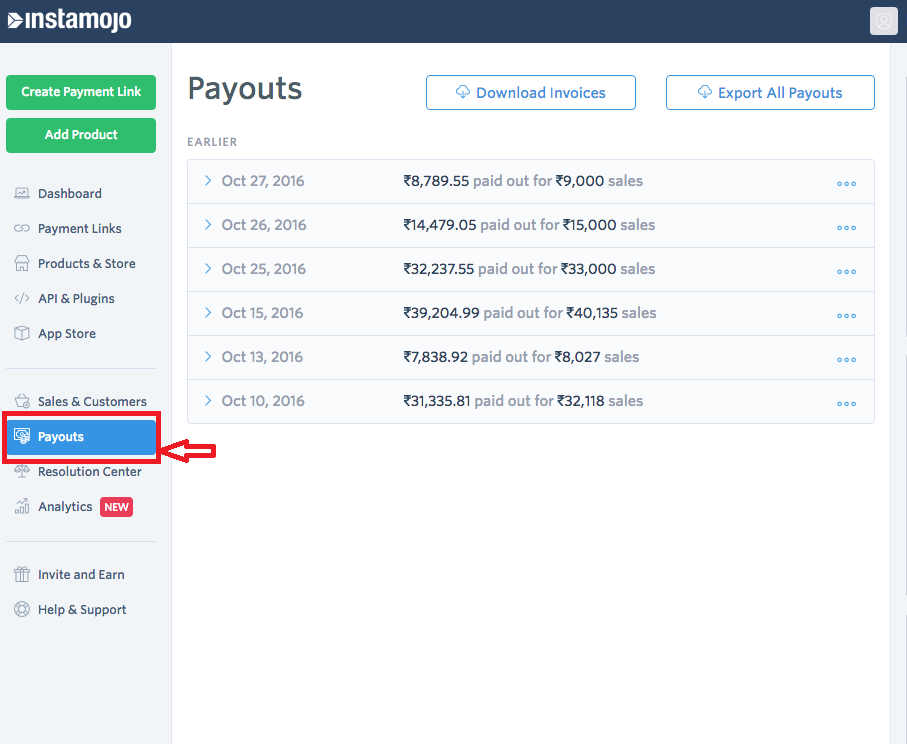The image size is (907, 744).
Task: Expand the Oct 15, 2016 payout row
Action: (208, 312)
